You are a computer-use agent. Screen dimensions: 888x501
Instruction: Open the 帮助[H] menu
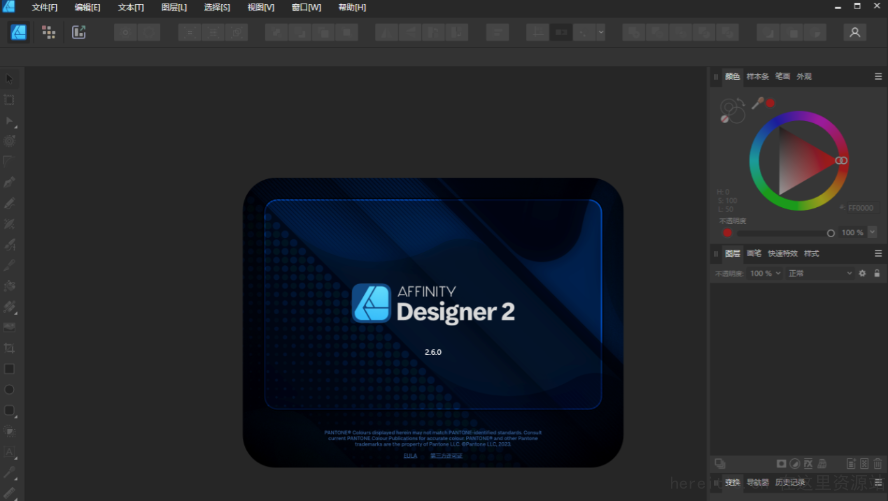(352, 7)
